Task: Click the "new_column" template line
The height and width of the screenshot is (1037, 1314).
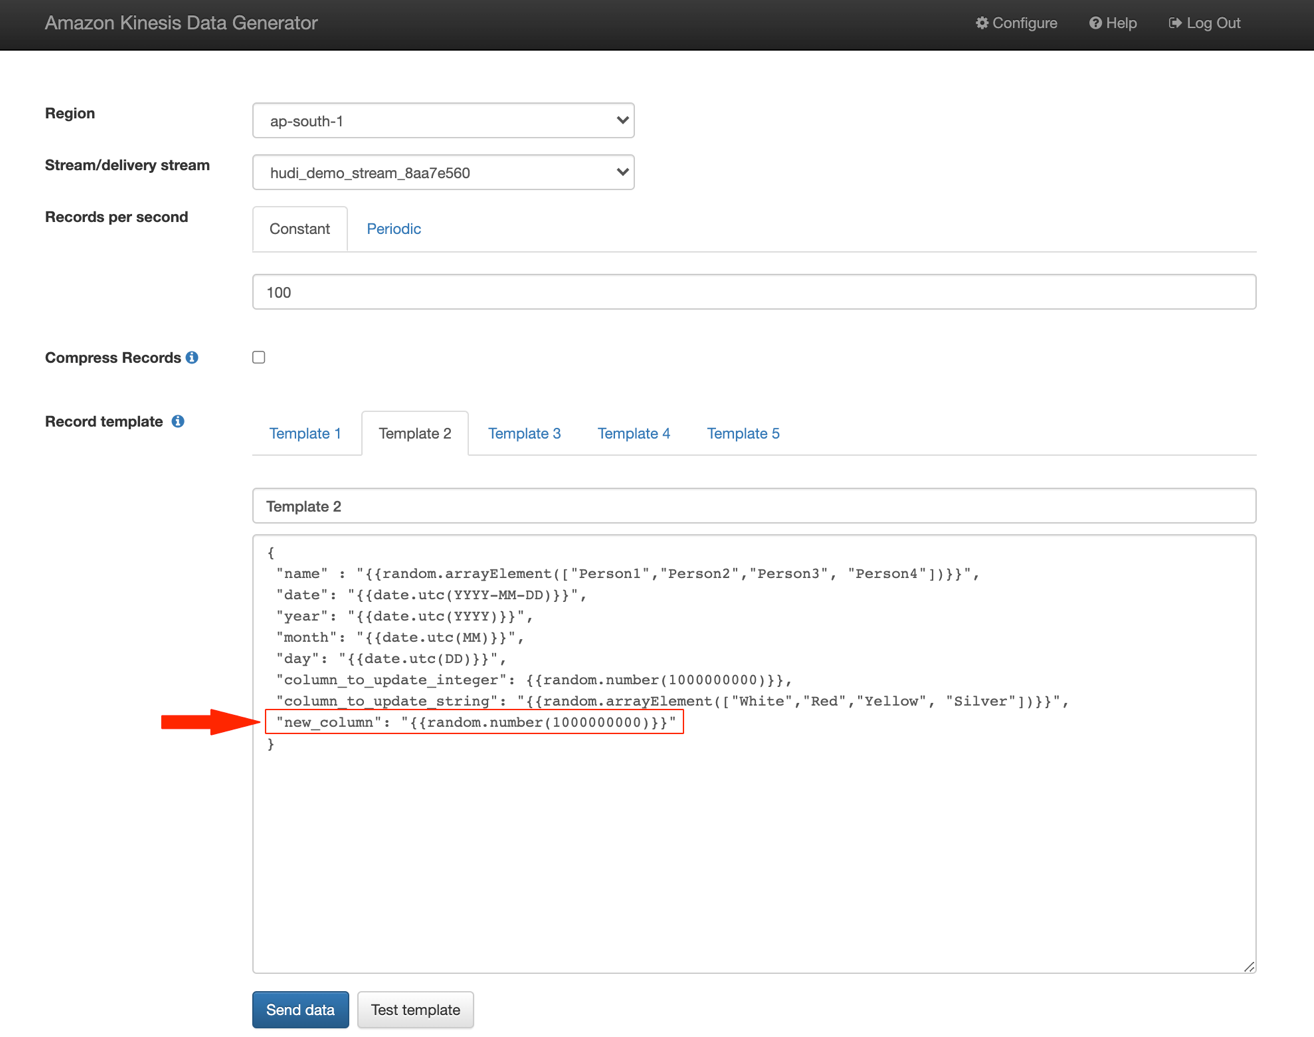Action: point(476,722)
